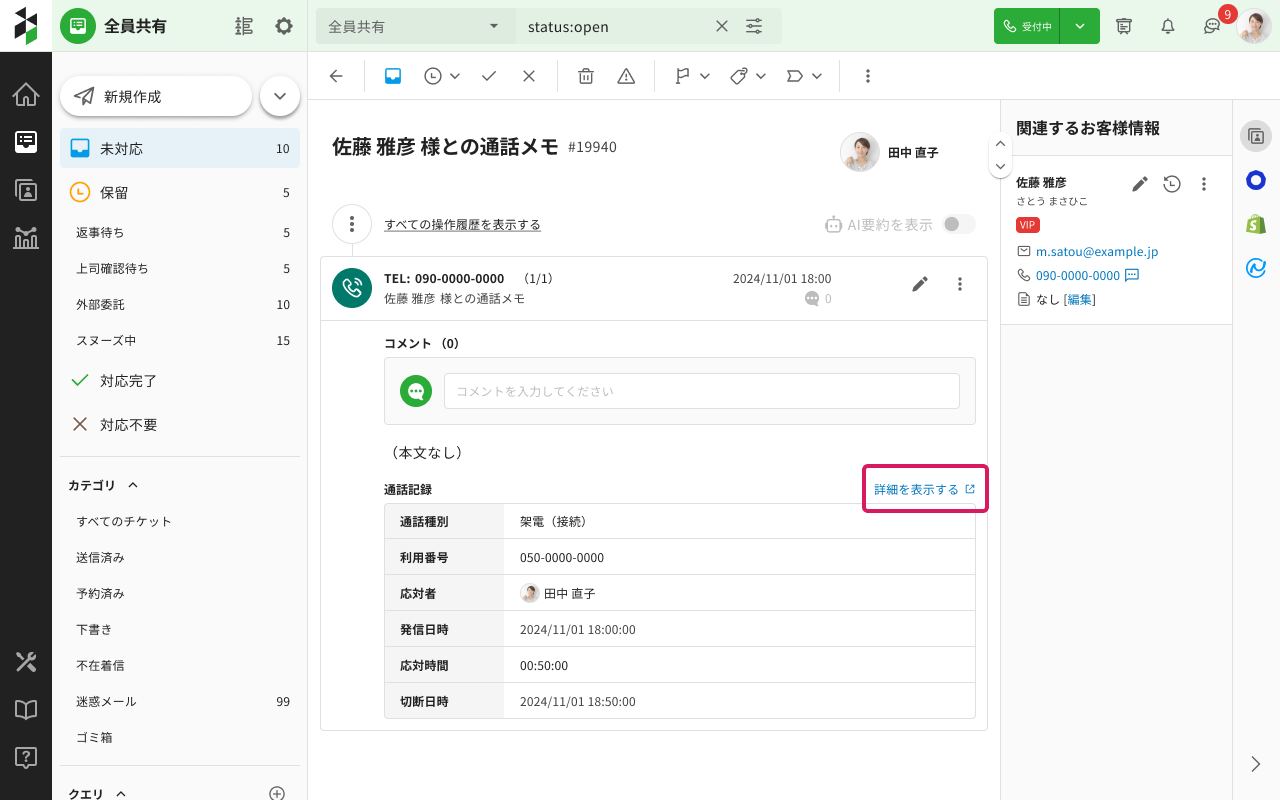Open chat messages with 9 badge
Screen dimensions: 1280x800
pyautogui.click(x=1212, y=26)
